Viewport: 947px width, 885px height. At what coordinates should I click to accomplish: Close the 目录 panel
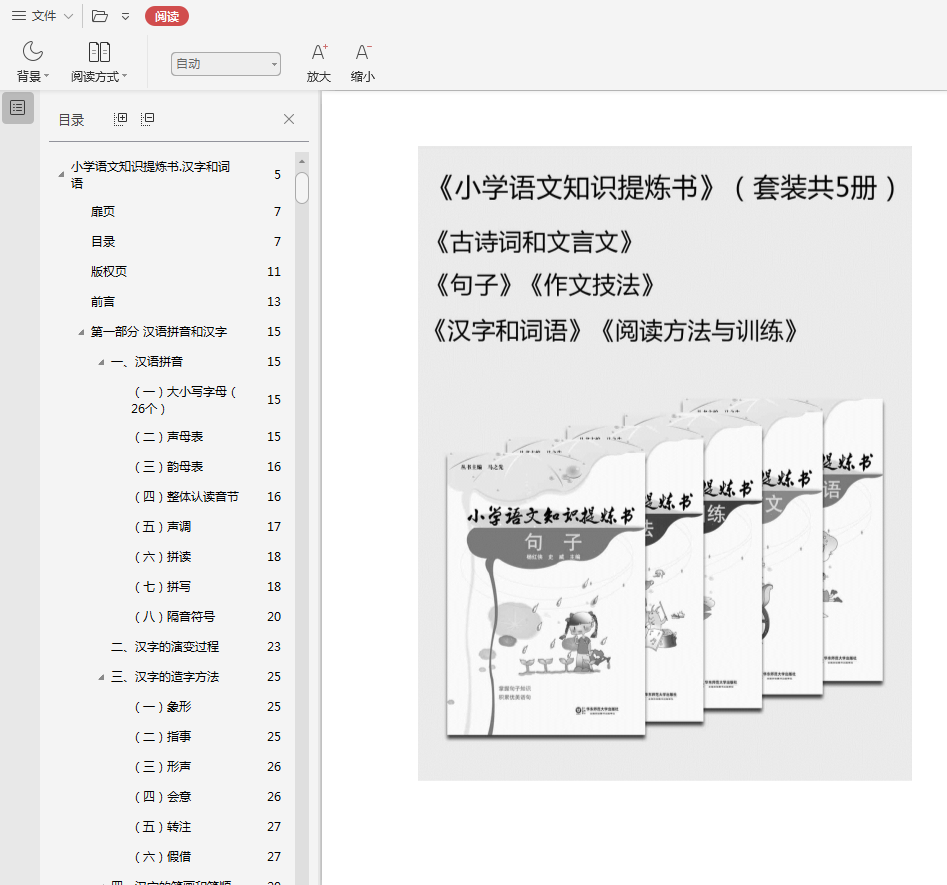coord(289,119)
